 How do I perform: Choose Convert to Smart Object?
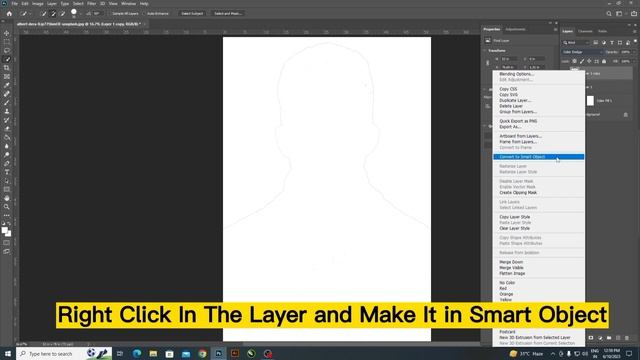point(538,157)
